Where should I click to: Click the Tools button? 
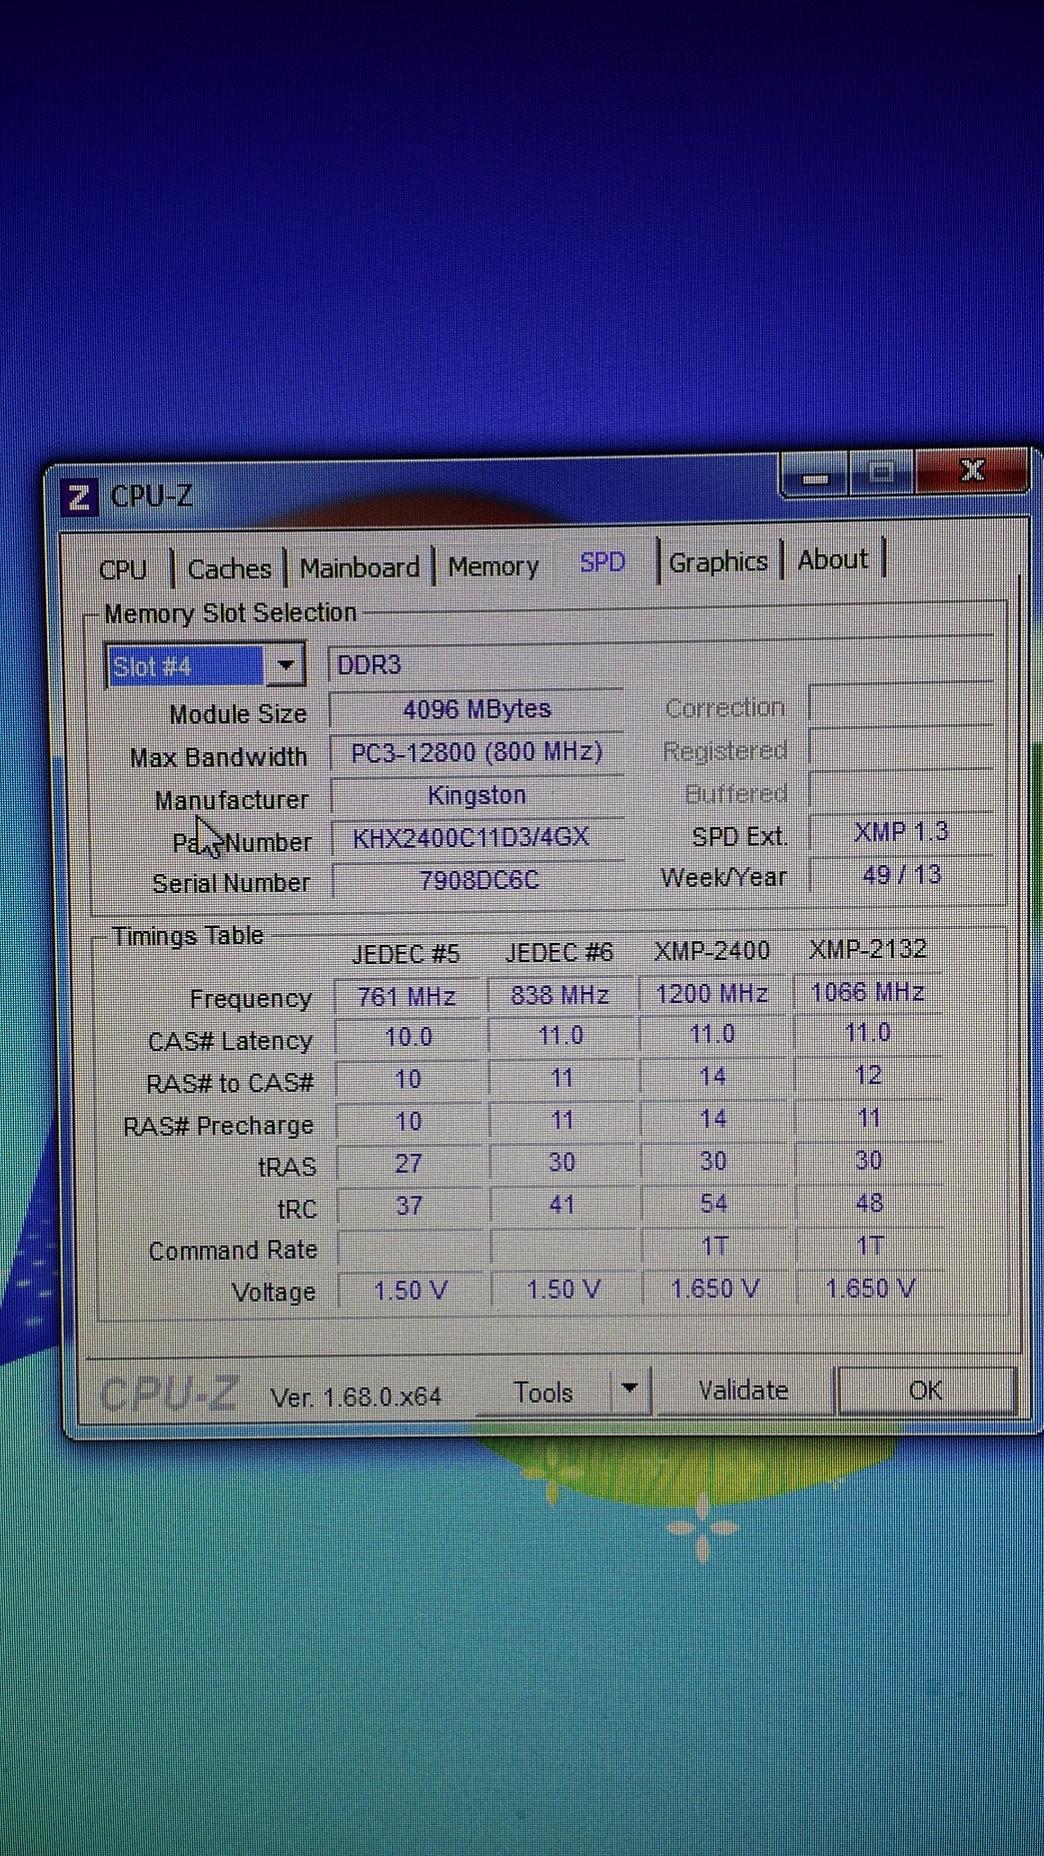[543, 1393]
